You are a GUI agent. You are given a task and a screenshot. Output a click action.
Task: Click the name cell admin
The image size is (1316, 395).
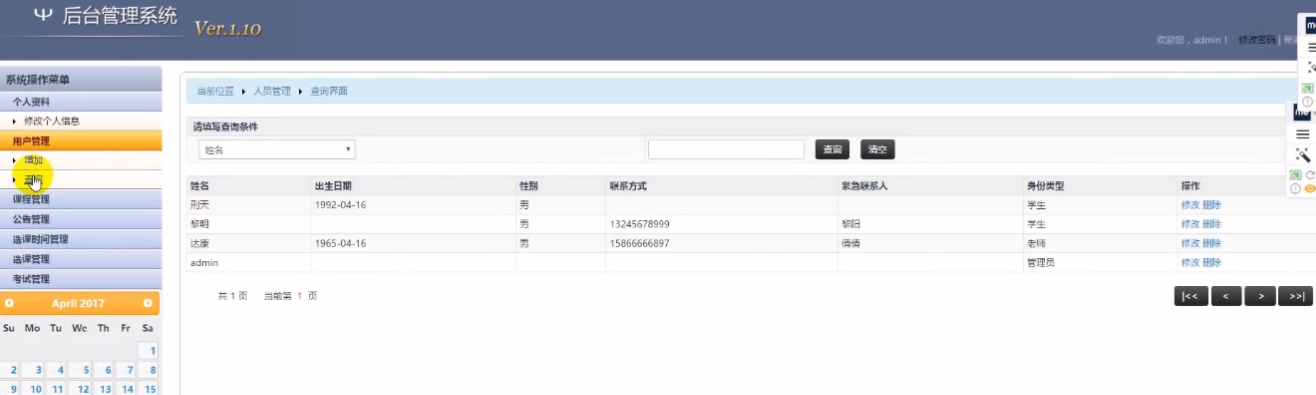point(204,262)
